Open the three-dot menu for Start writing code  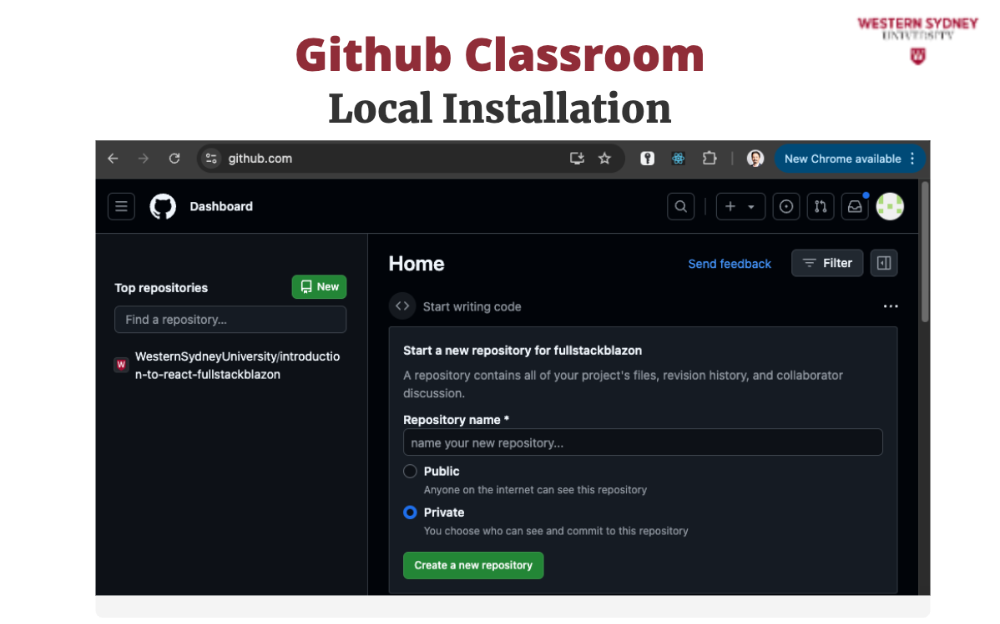(x=890, y=307)
